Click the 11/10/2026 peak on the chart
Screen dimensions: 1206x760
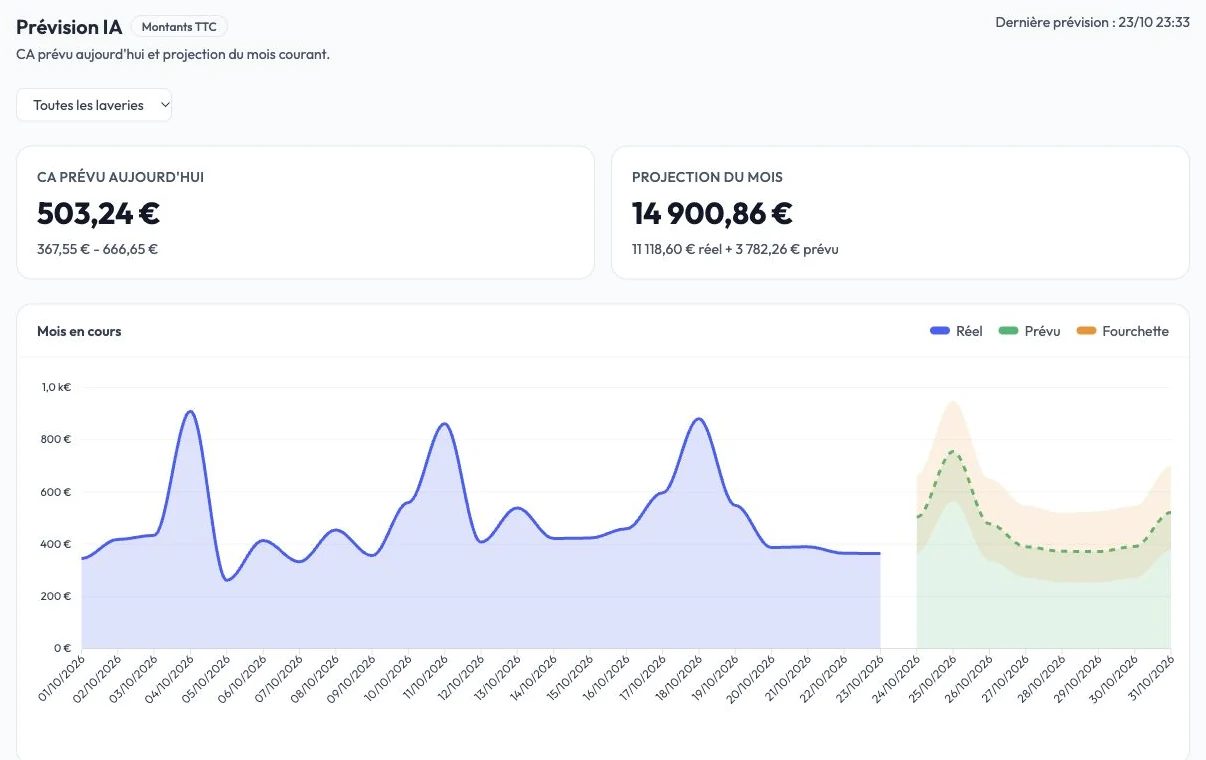pyautogui.click(x=444, y=424)
